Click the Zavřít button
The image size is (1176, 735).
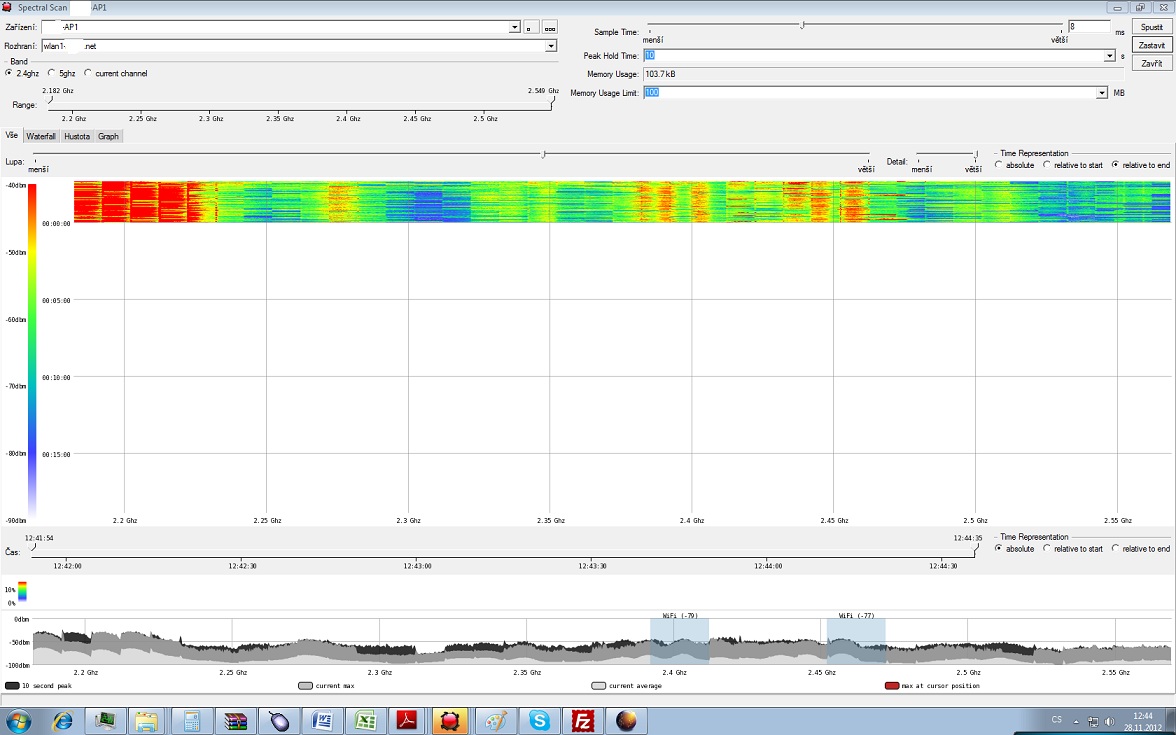pos(1151,64)
